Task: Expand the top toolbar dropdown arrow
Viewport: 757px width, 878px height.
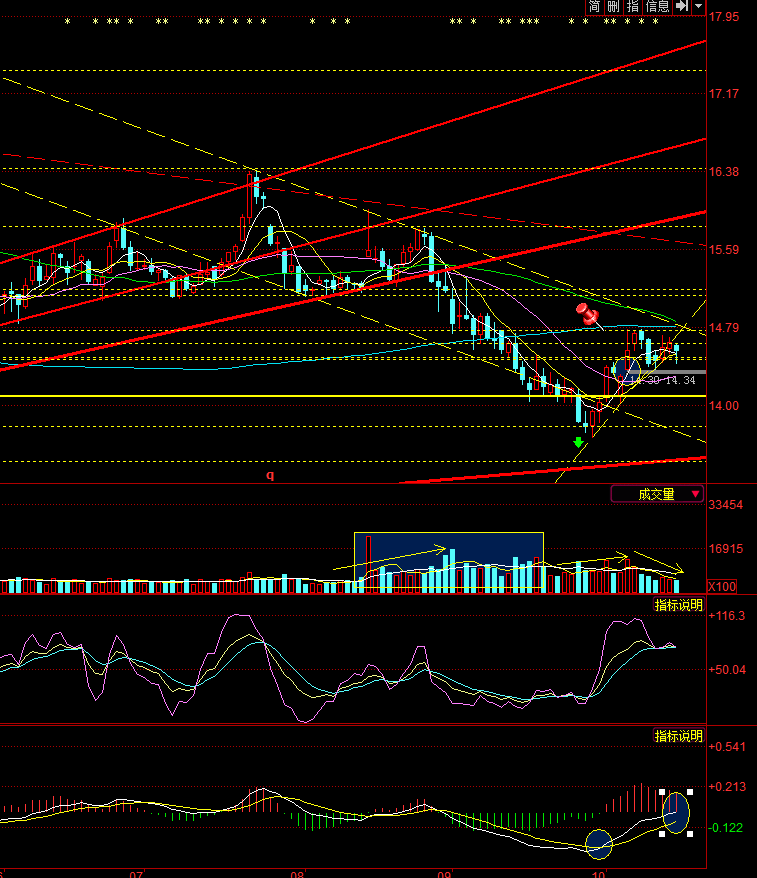Action: pyautogui.click(x=698, y=6)
